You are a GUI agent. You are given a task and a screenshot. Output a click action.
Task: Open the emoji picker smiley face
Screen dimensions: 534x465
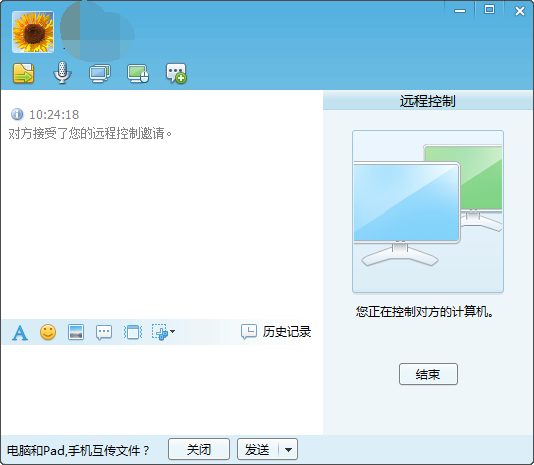coord(48,332)
